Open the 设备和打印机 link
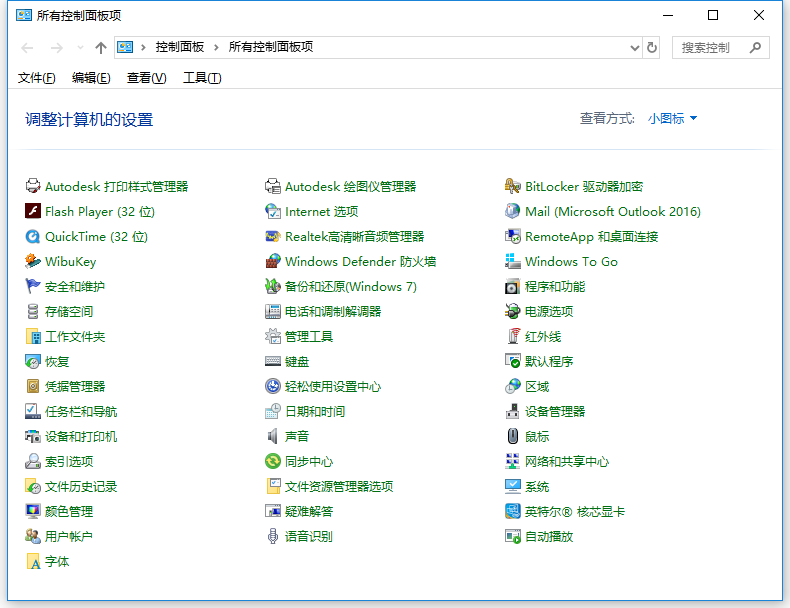 pyautogui.click(x=81, y=437)
